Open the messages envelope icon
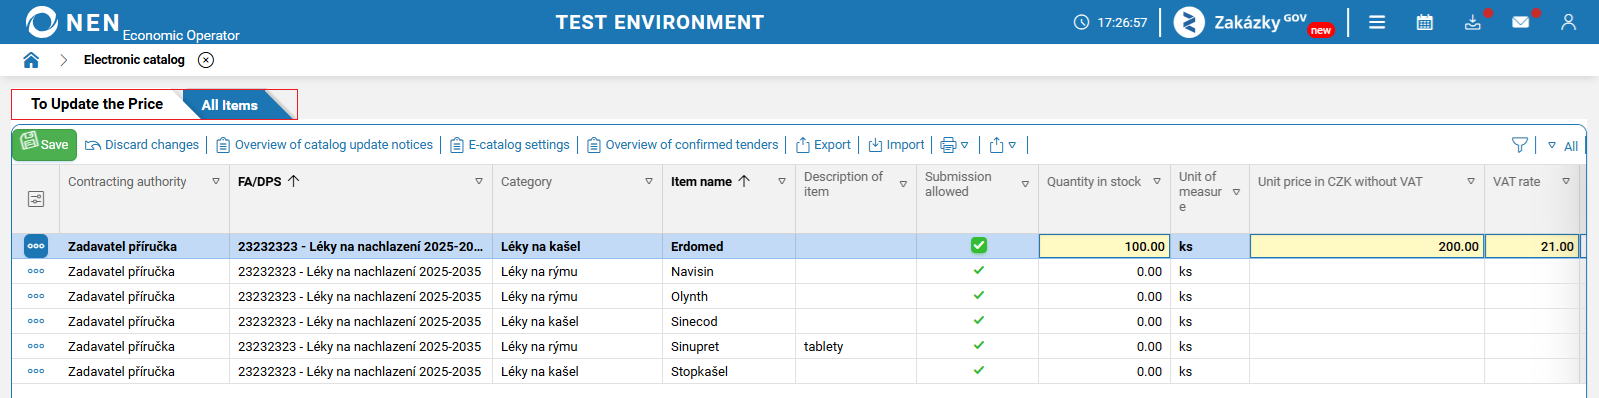 click(1521, 22)
